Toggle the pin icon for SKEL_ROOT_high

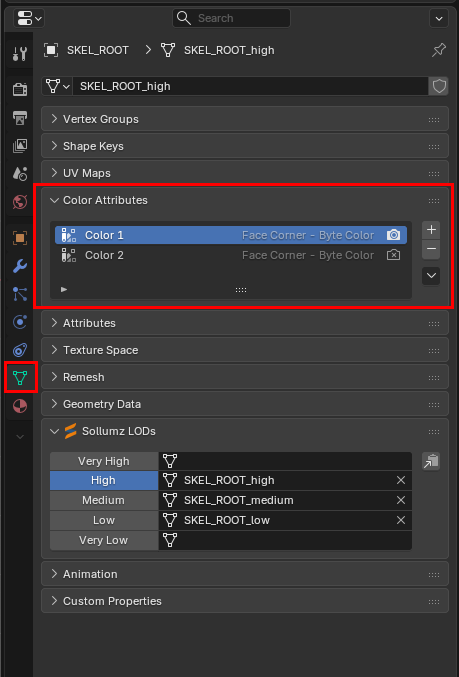click(x=439, y=51)
